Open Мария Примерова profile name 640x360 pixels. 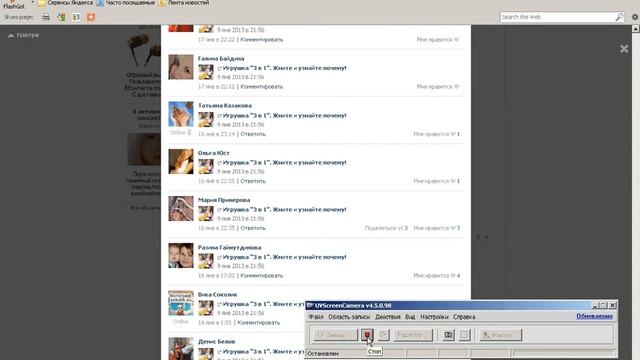tap(224, 200)
